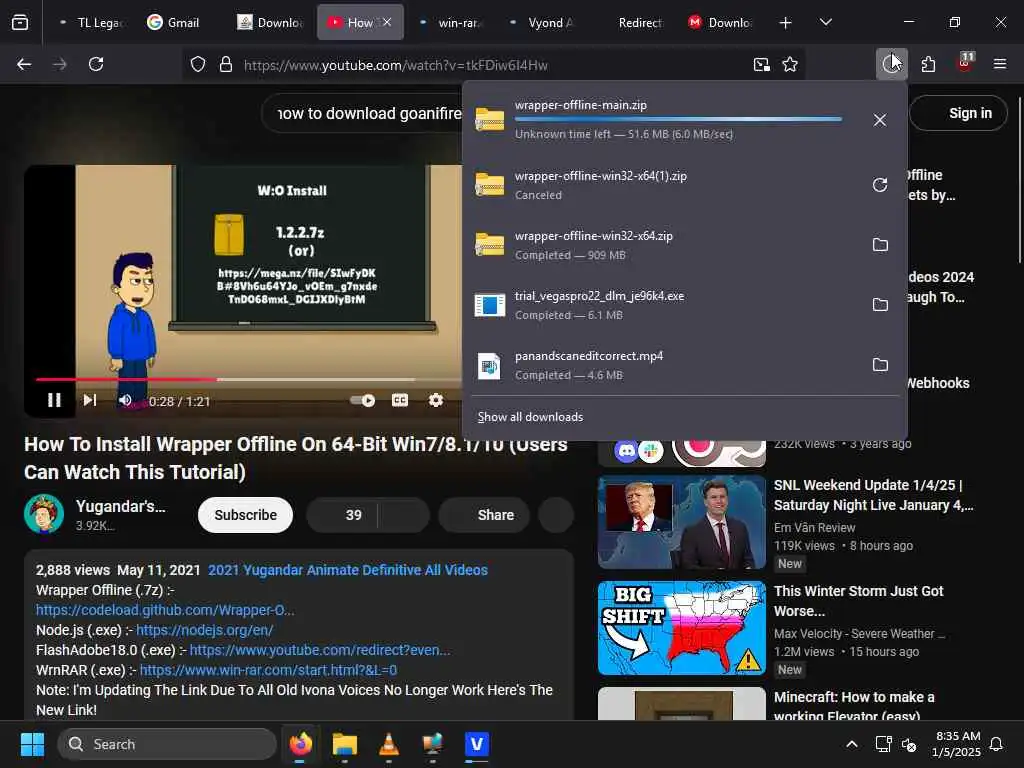Mute the video volume
This screenshot has height=768, width=1024.
pyautogui.click(x=125, y=400)
